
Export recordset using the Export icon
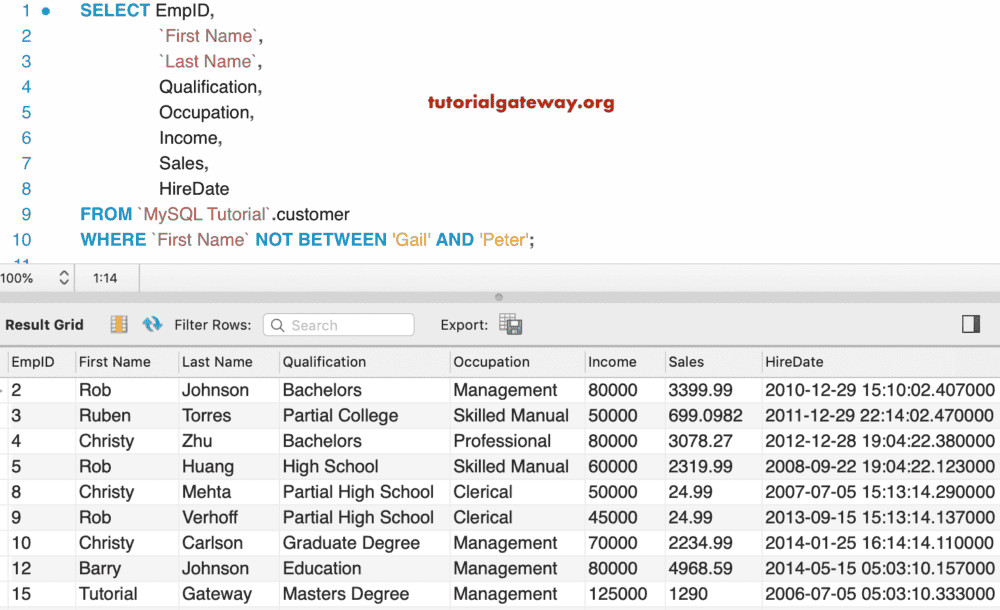[511, 325]
